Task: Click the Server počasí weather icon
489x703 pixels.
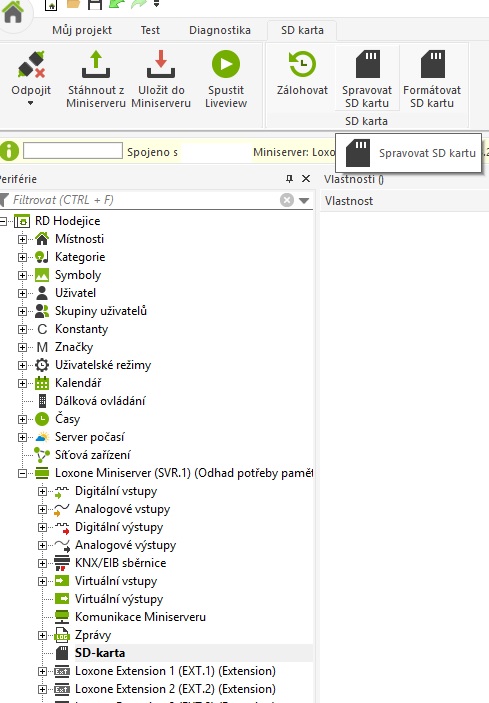Action: (x=42, y=437)
